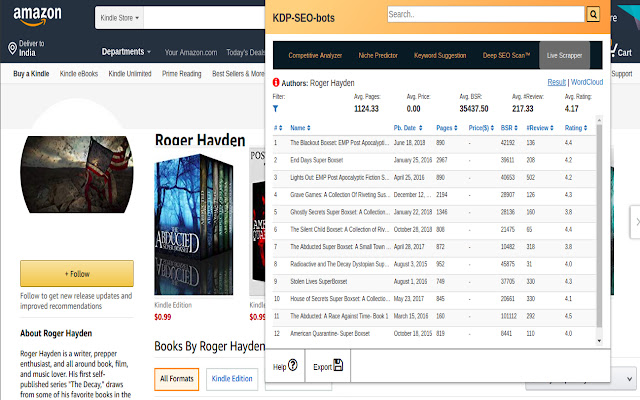Select the Live Scrapper tab

(564, 55)
